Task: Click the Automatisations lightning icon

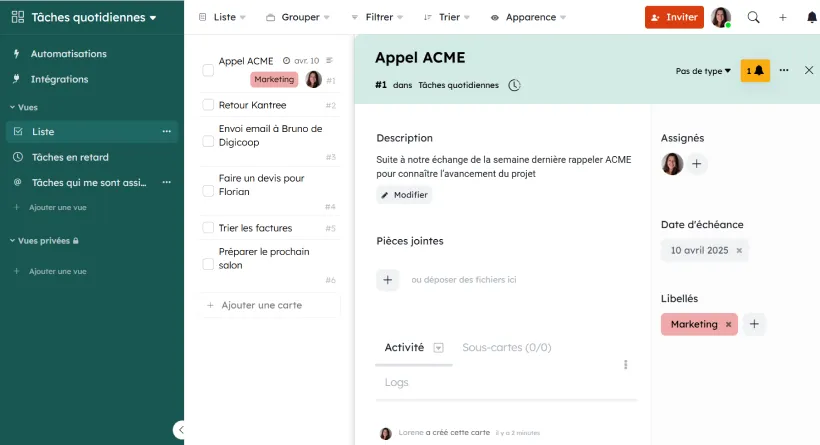Action: point(16,53)
